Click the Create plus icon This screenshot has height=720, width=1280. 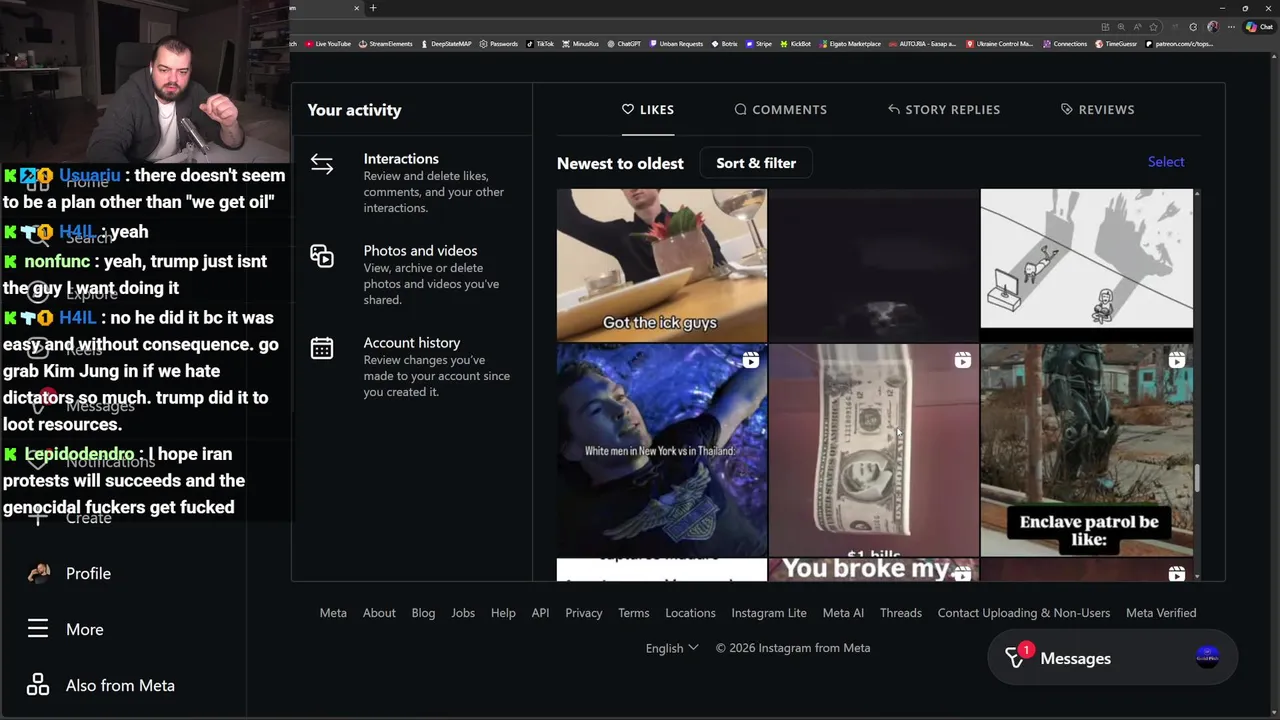tap(38, 517)
